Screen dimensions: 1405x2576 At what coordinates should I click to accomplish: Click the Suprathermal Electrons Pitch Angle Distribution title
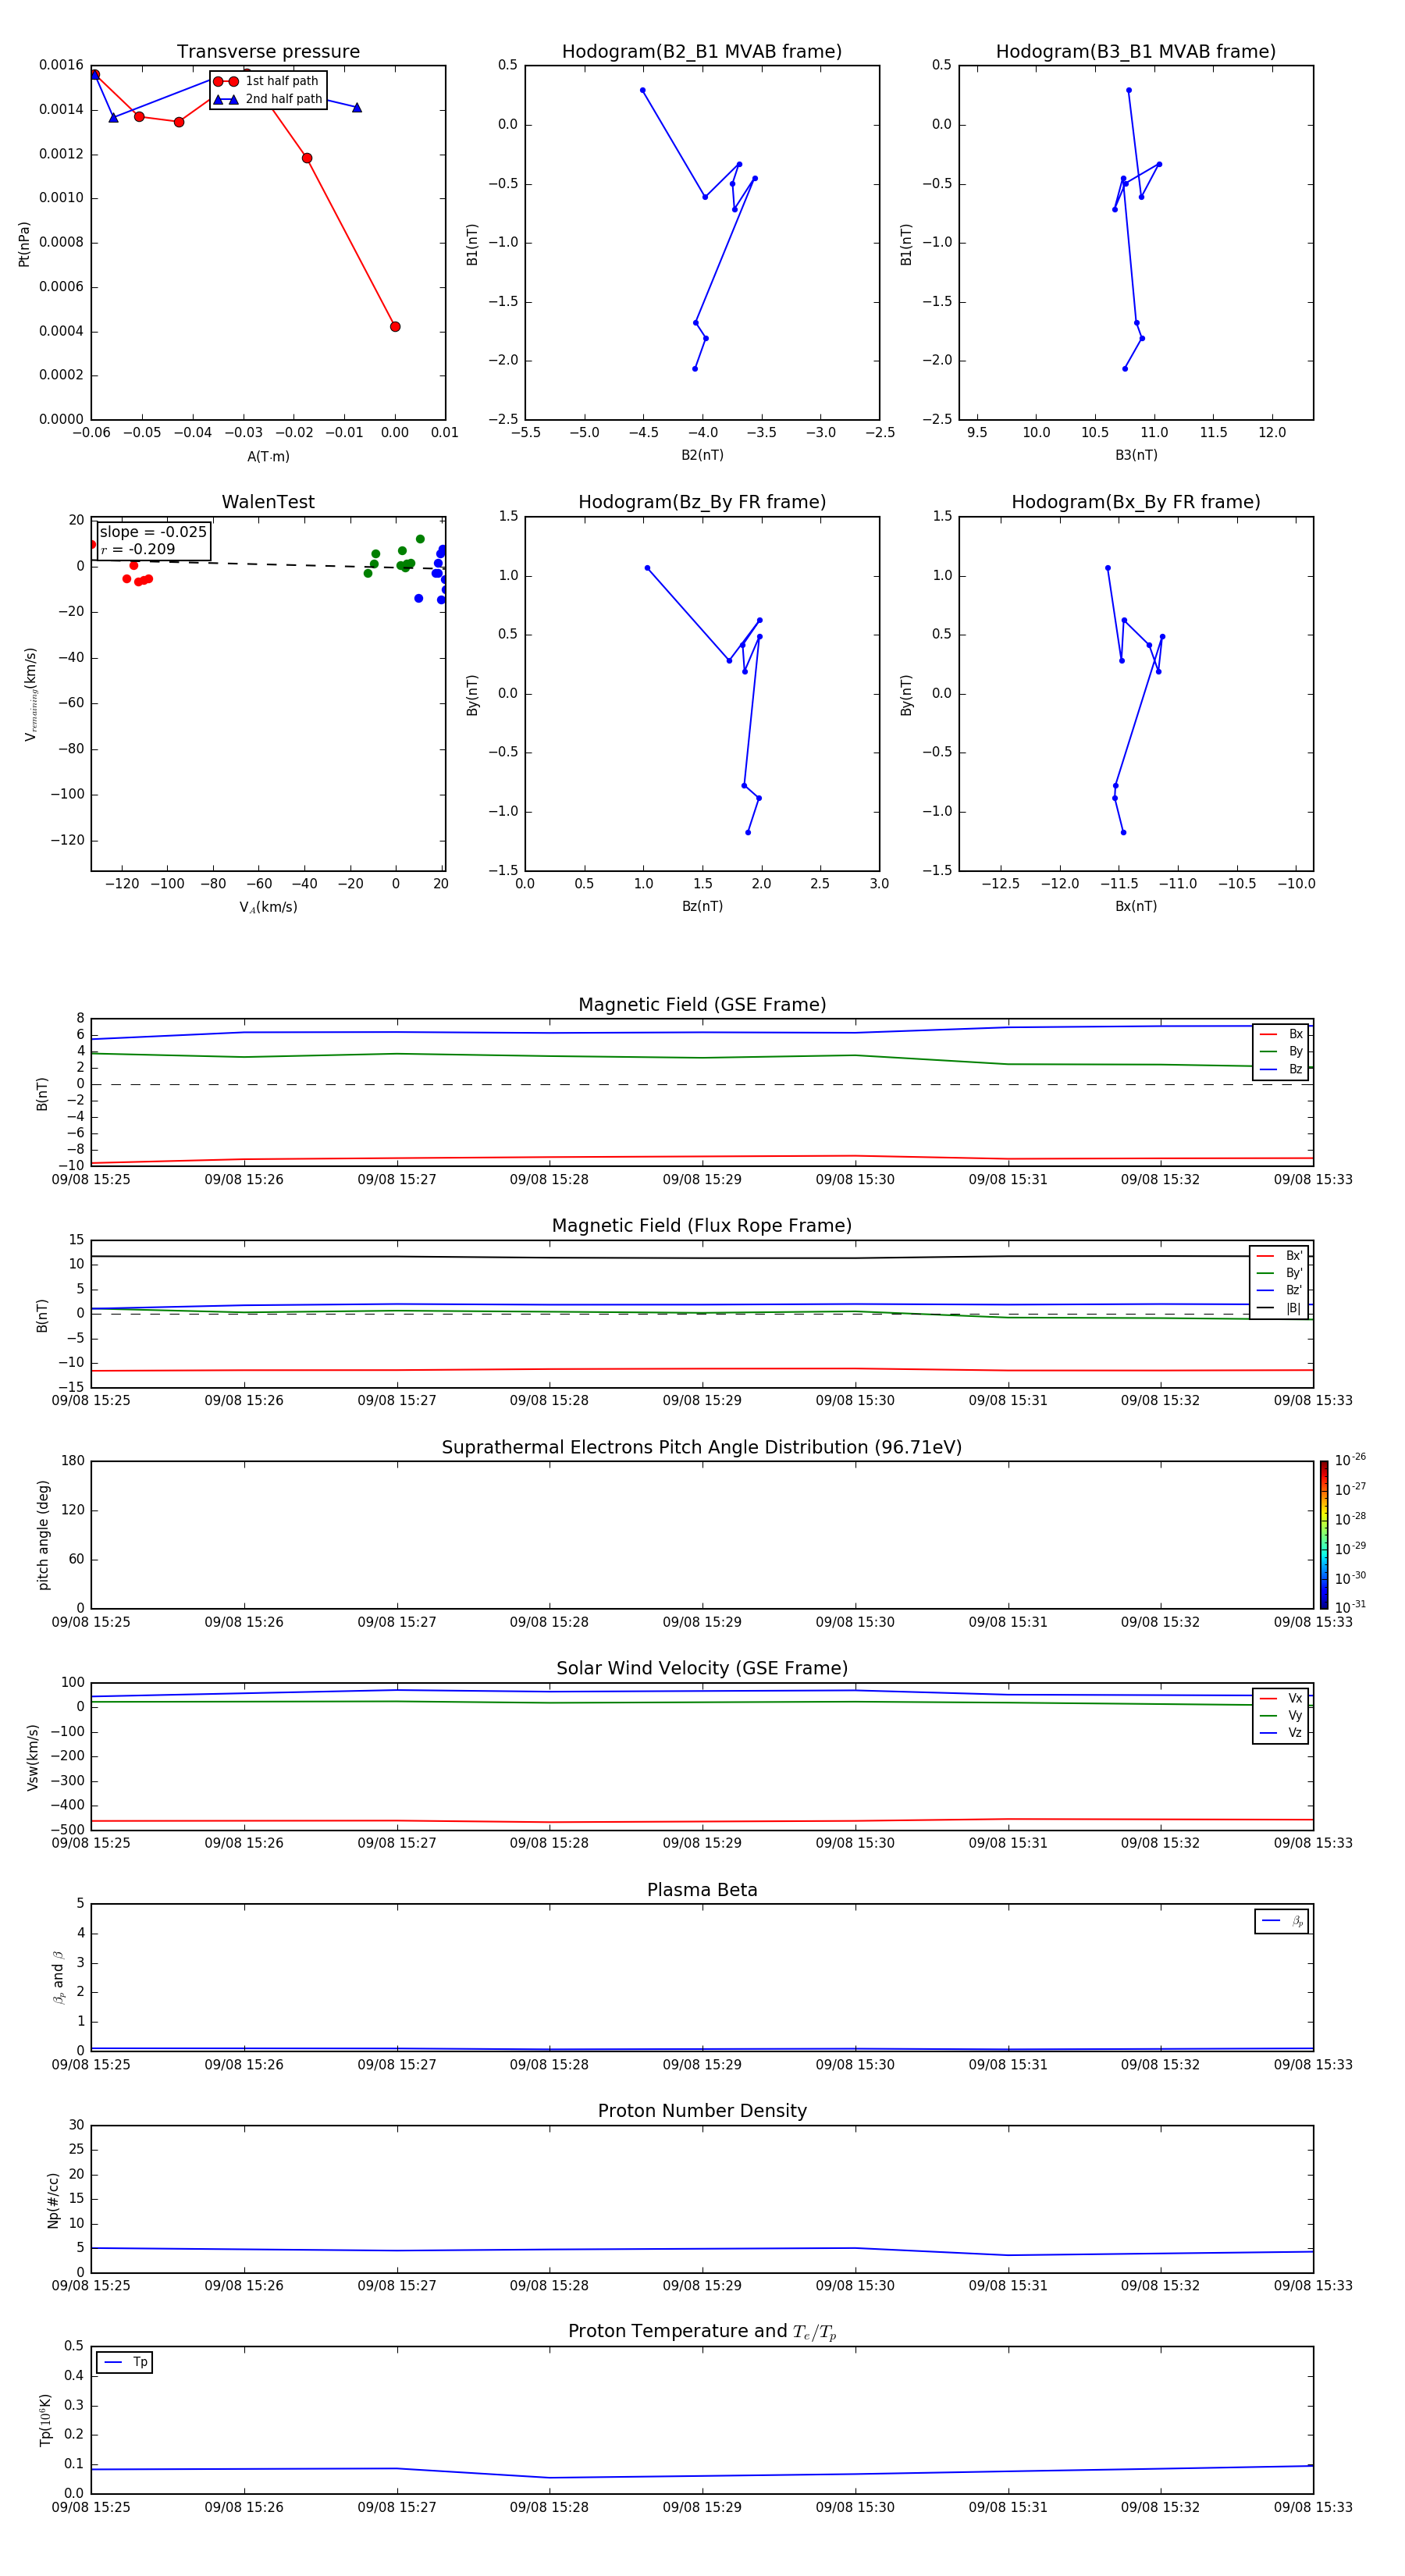coord(702,1448)
